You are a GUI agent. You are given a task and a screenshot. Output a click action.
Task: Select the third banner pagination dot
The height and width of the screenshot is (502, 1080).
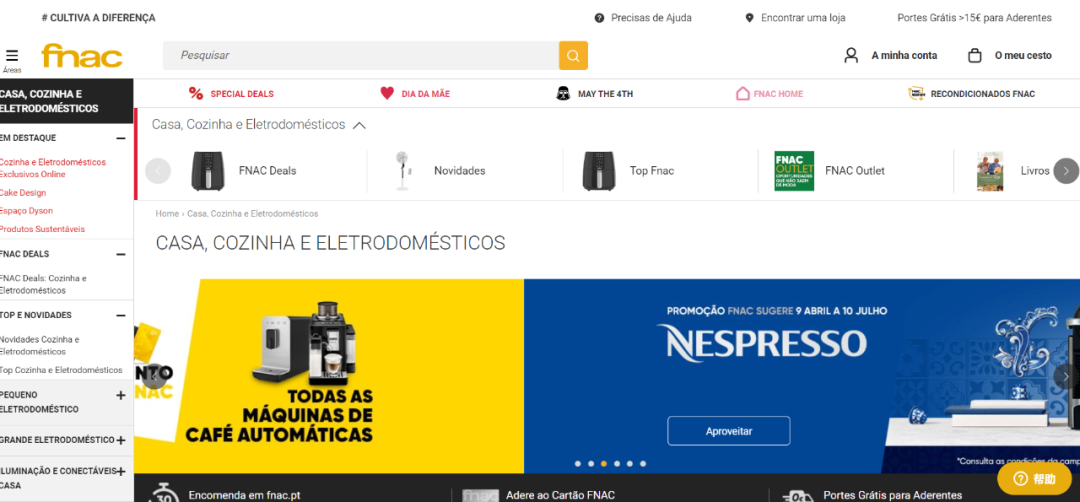tap(604, 463)
